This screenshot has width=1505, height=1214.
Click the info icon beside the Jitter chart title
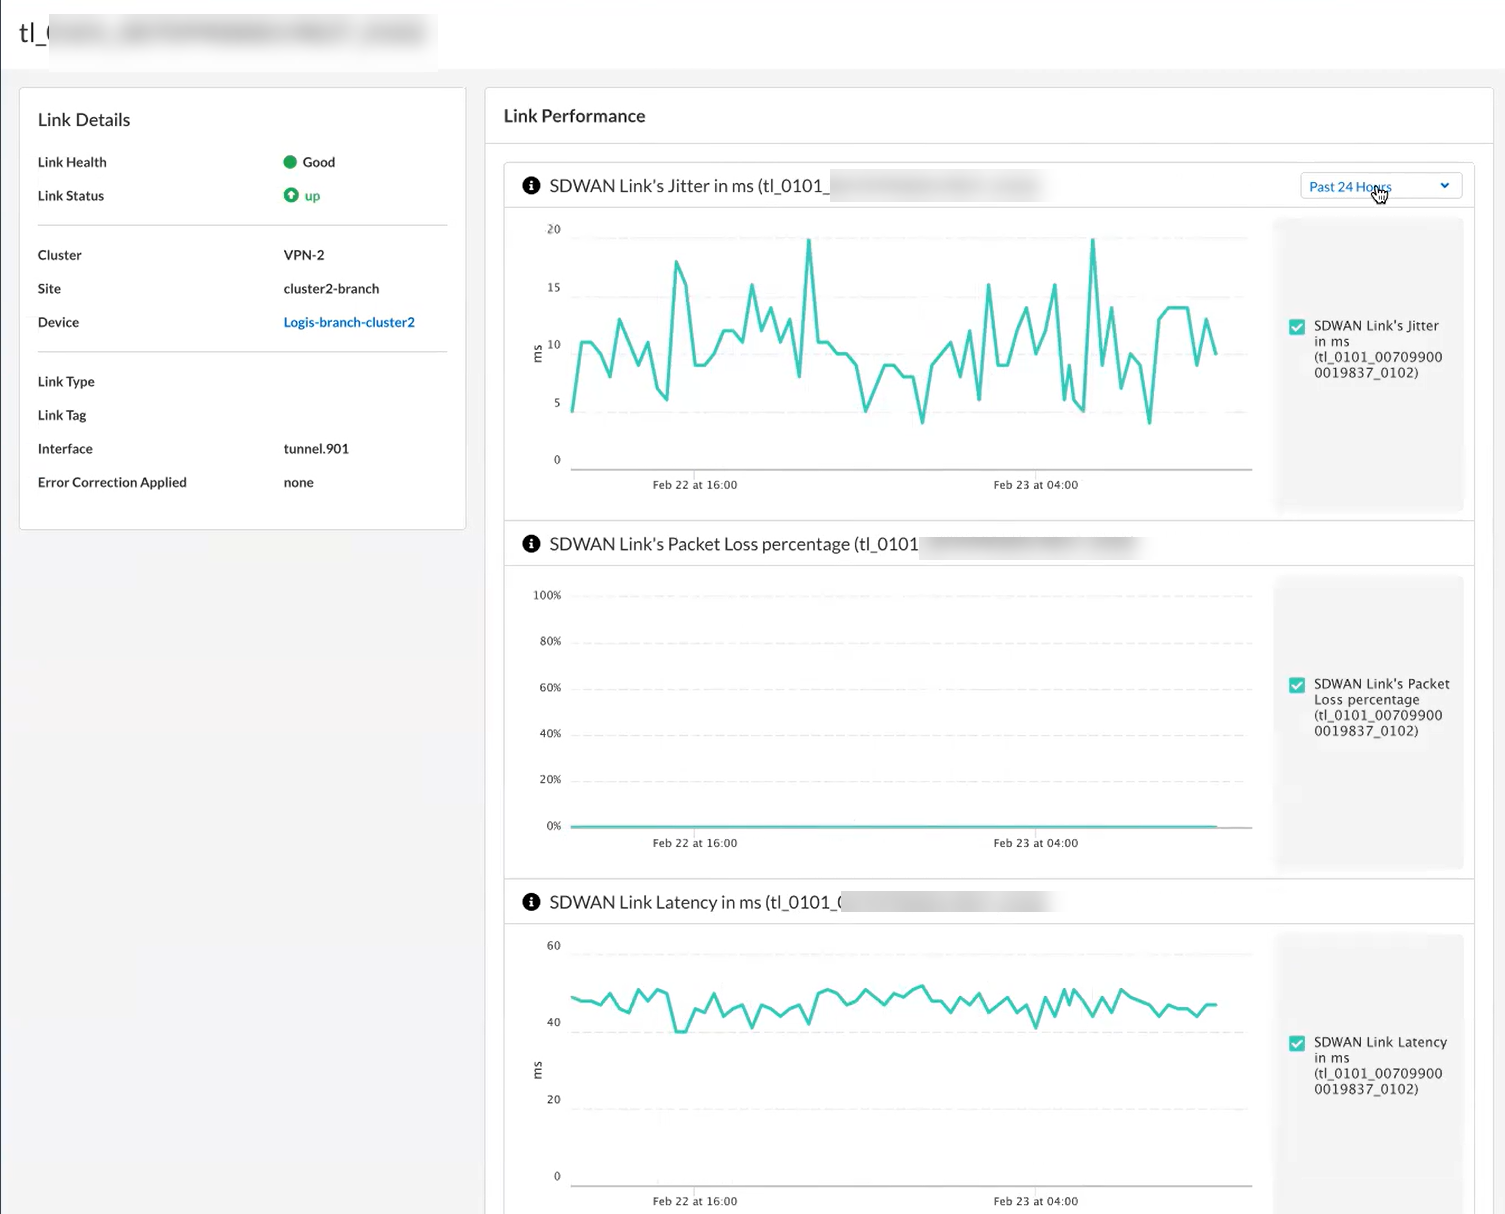pos(531,186)
